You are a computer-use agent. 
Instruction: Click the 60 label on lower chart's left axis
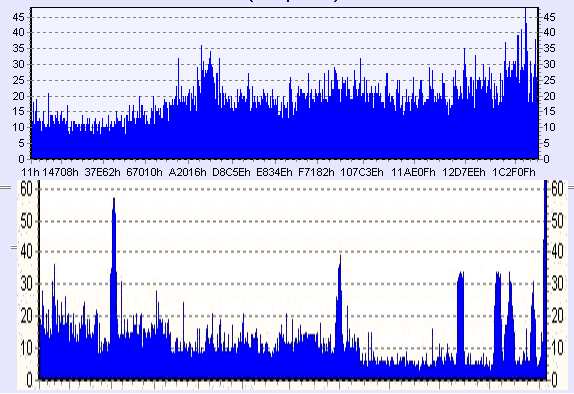[x=27, y=189]
